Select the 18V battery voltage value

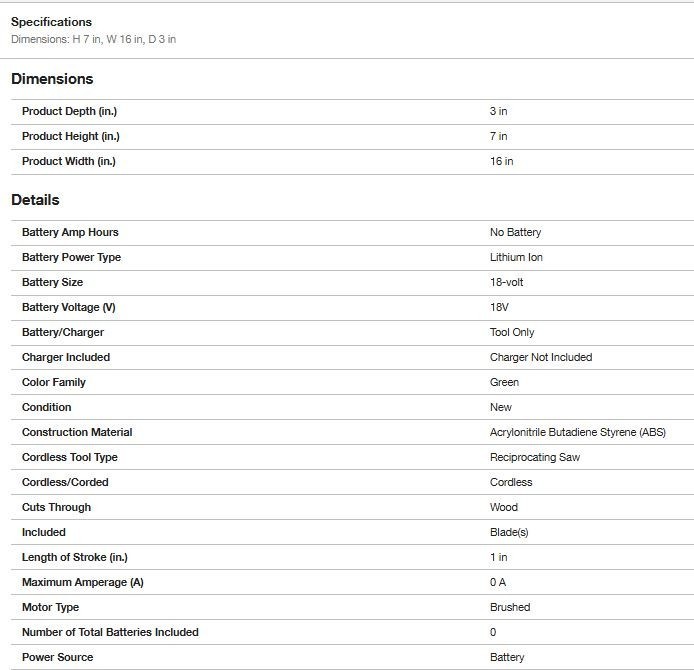(x=499, y=308)
